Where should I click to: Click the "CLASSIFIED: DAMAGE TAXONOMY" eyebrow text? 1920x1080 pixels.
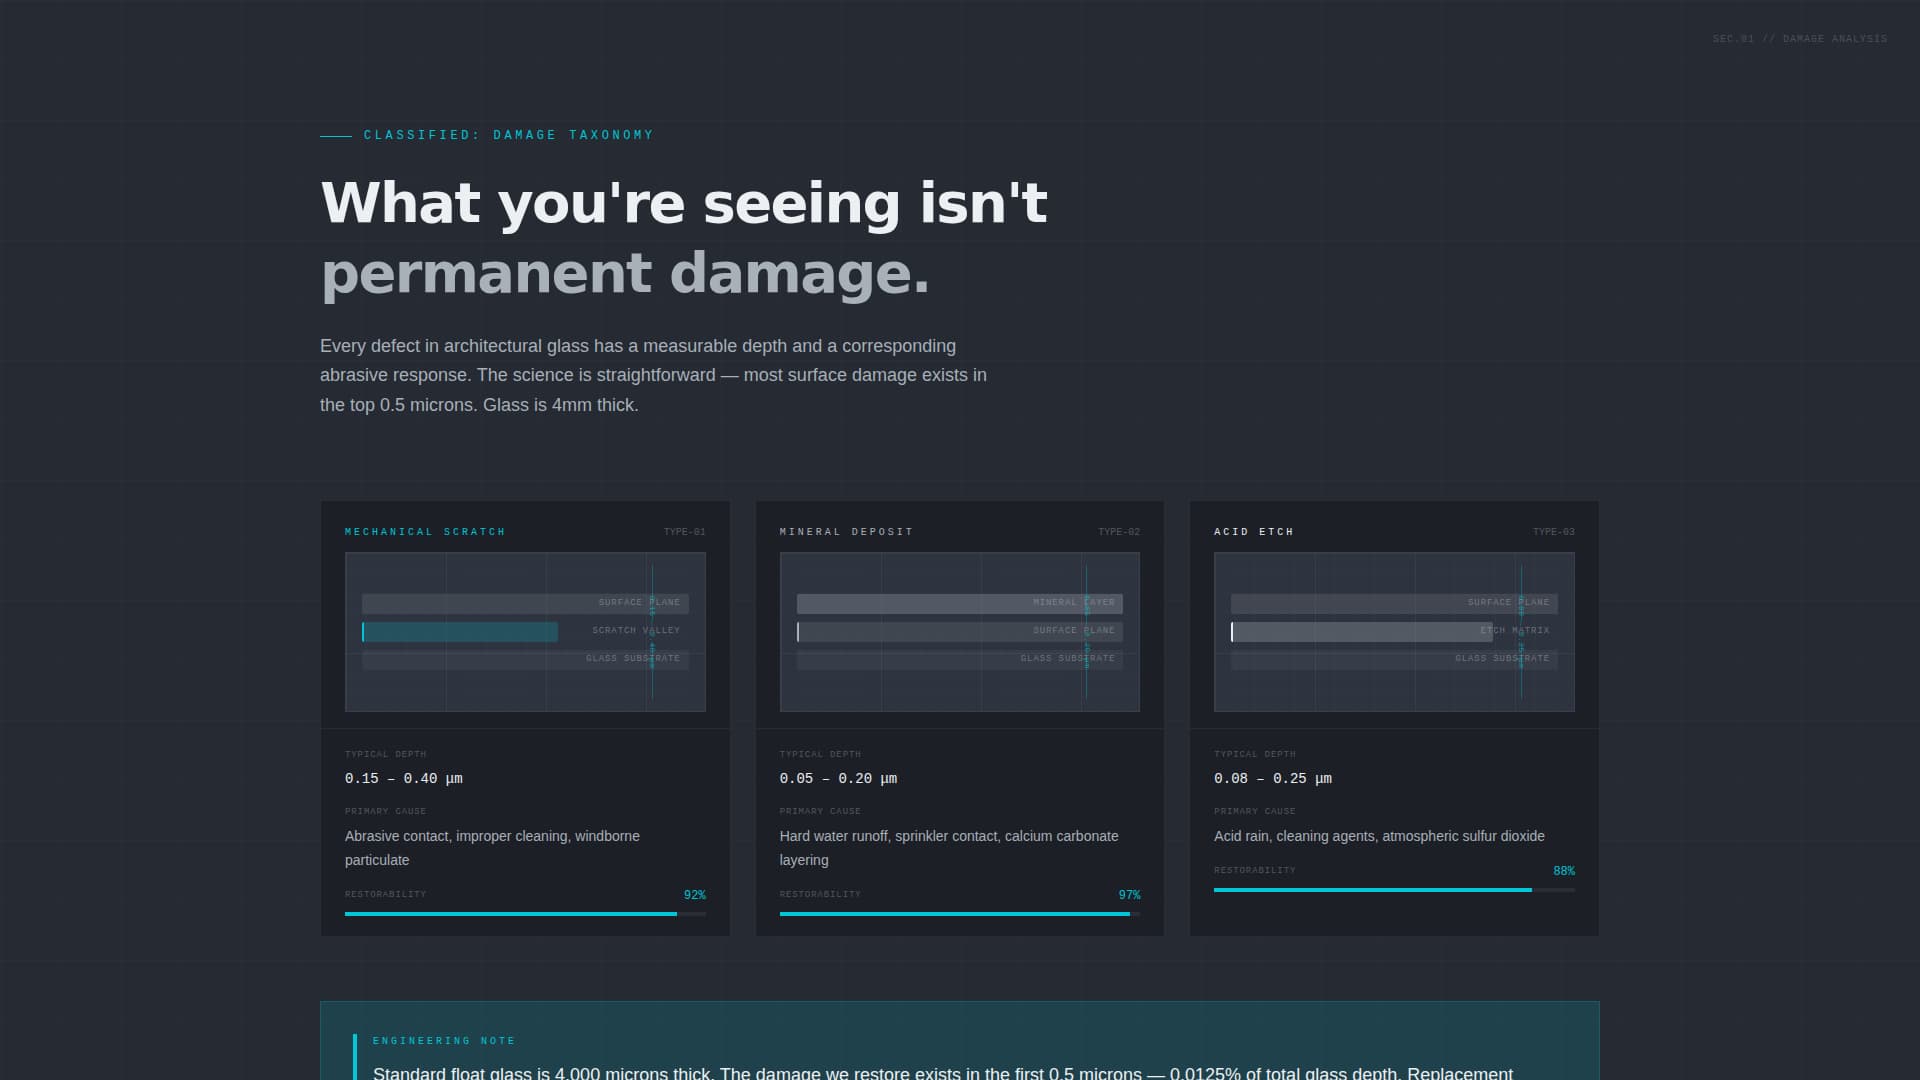508,135
